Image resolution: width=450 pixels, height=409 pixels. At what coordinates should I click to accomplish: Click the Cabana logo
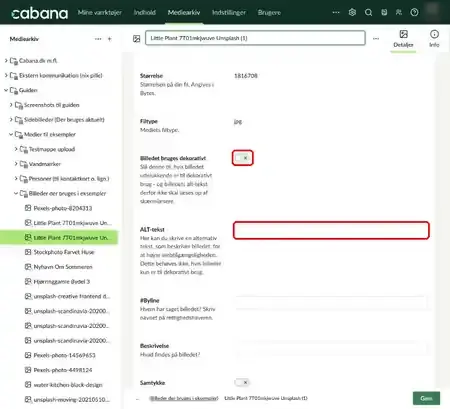39,13
